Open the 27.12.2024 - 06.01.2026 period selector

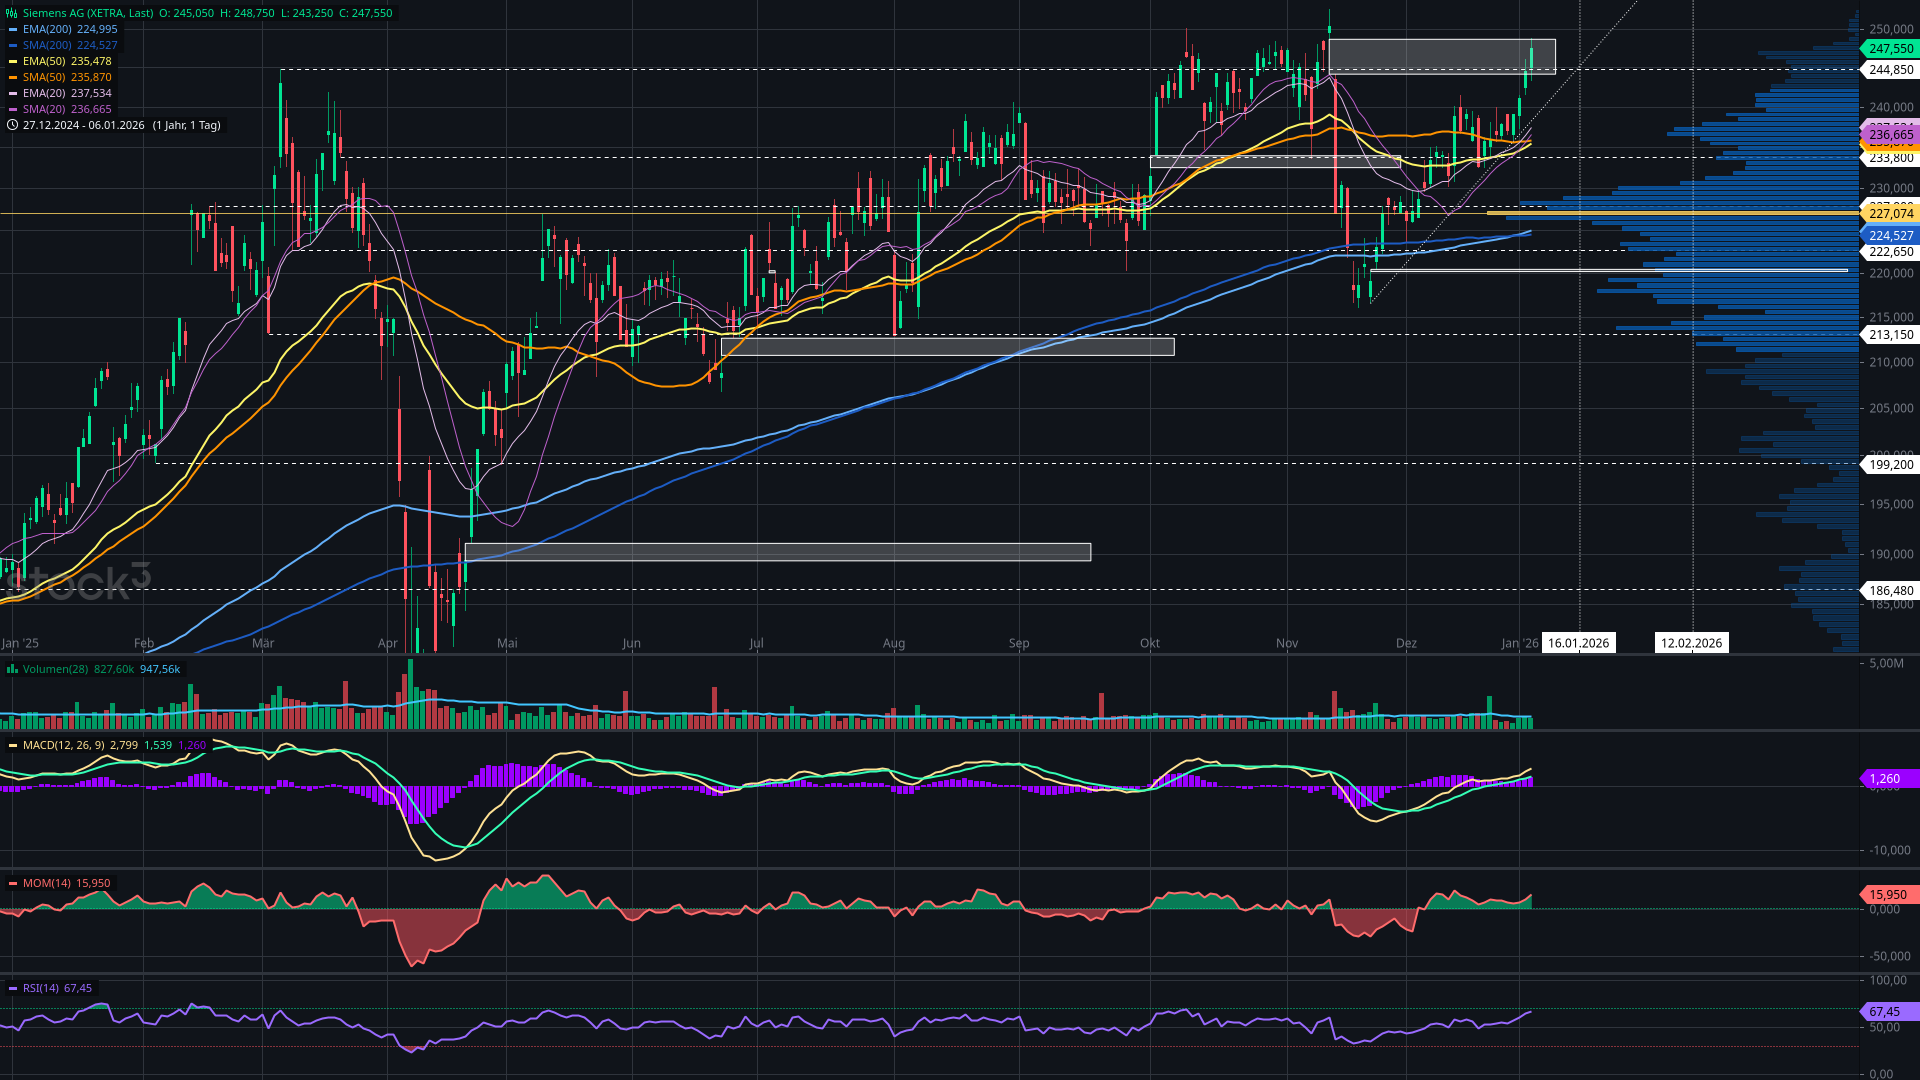coord(85,125)
